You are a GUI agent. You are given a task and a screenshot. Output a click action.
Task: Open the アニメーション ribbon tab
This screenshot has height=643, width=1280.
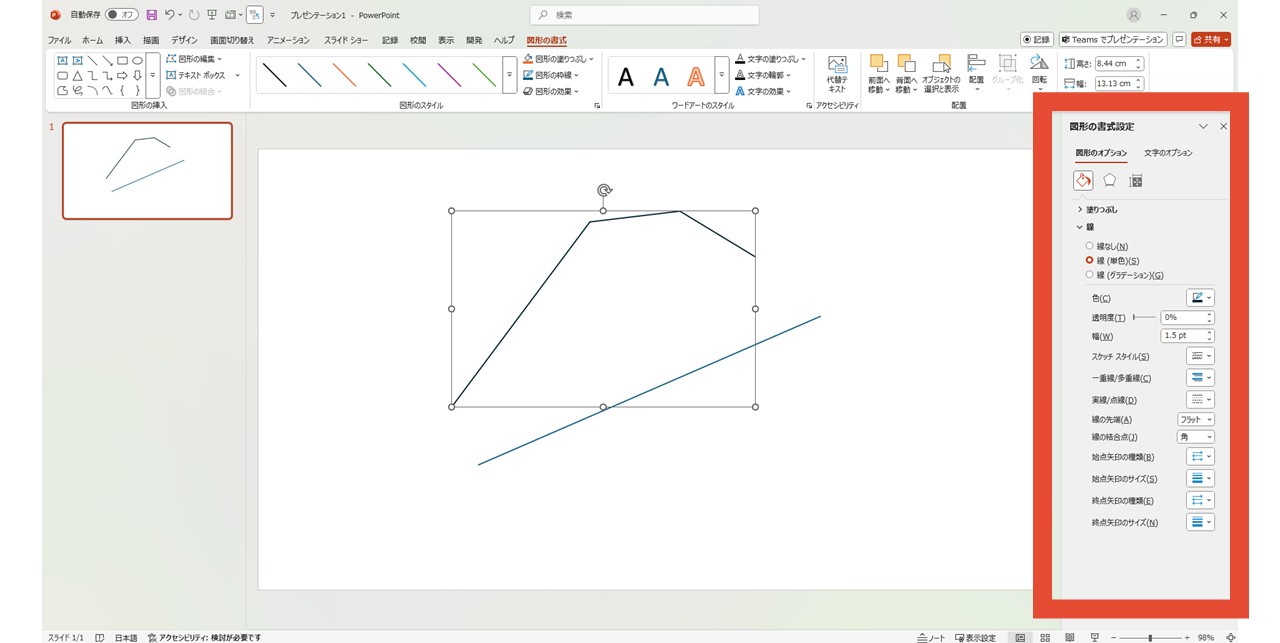pyautogui.click(x=289, y=40)
